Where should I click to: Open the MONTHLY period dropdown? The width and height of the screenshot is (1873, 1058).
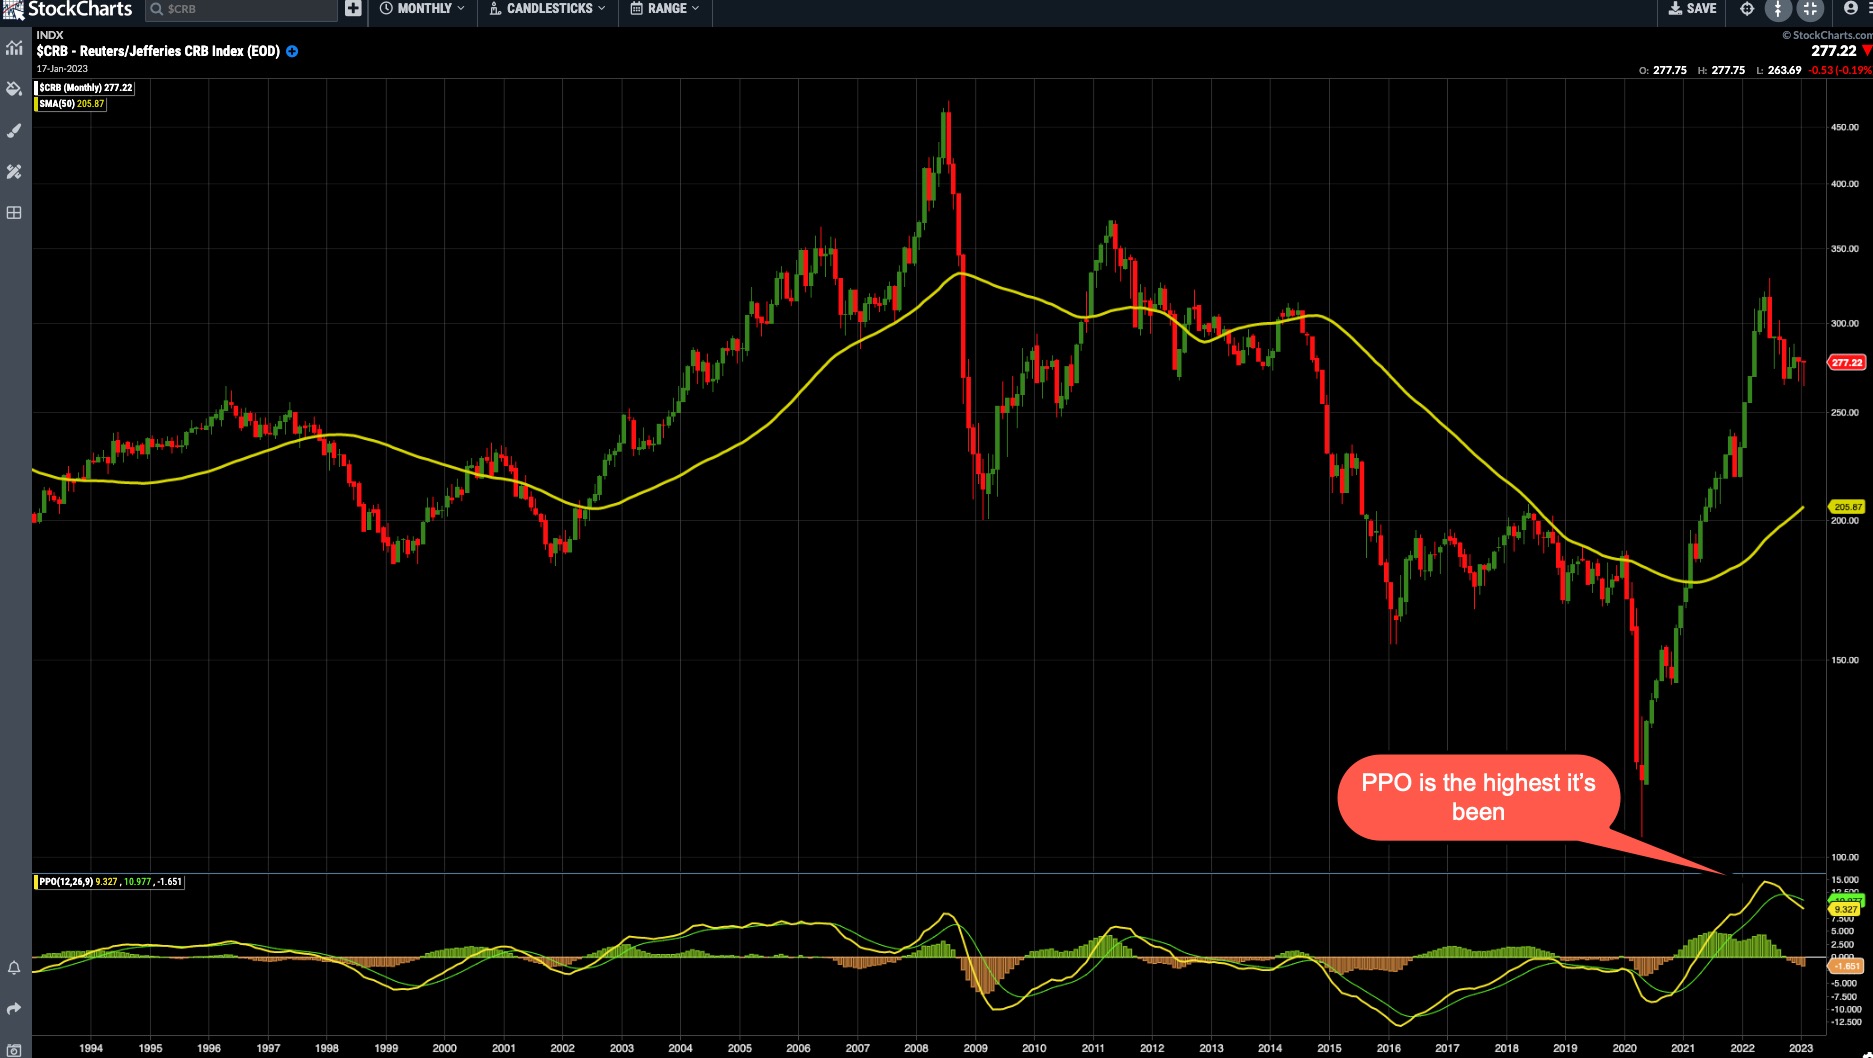[422, 9]
